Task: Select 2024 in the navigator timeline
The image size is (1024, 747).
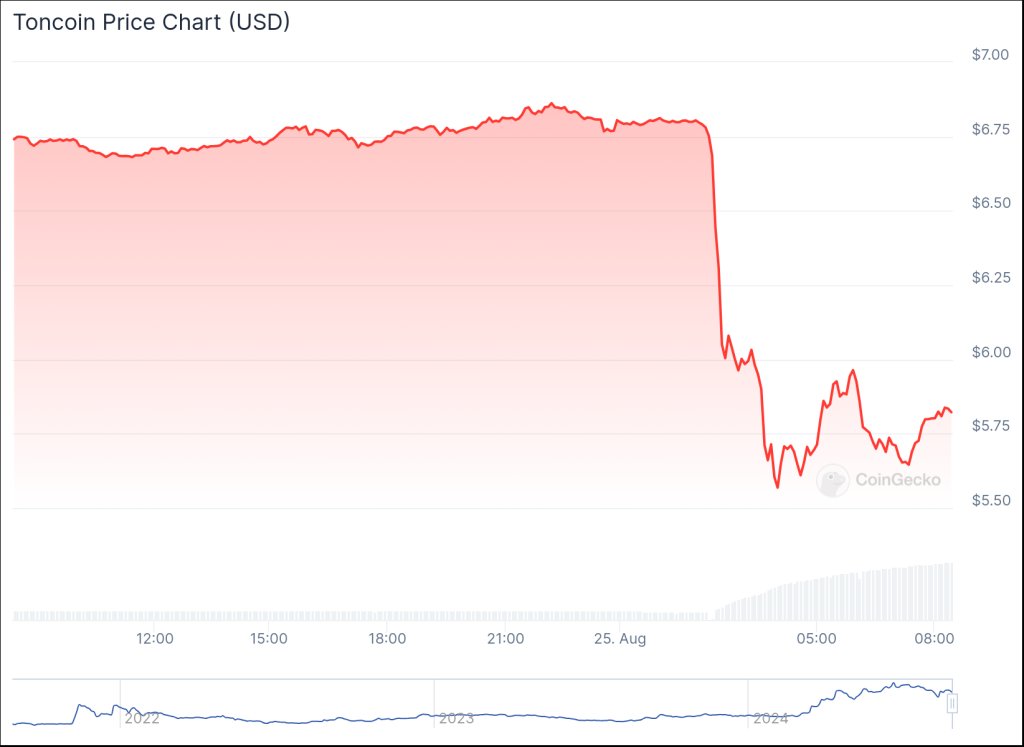Action: point(770,718)
